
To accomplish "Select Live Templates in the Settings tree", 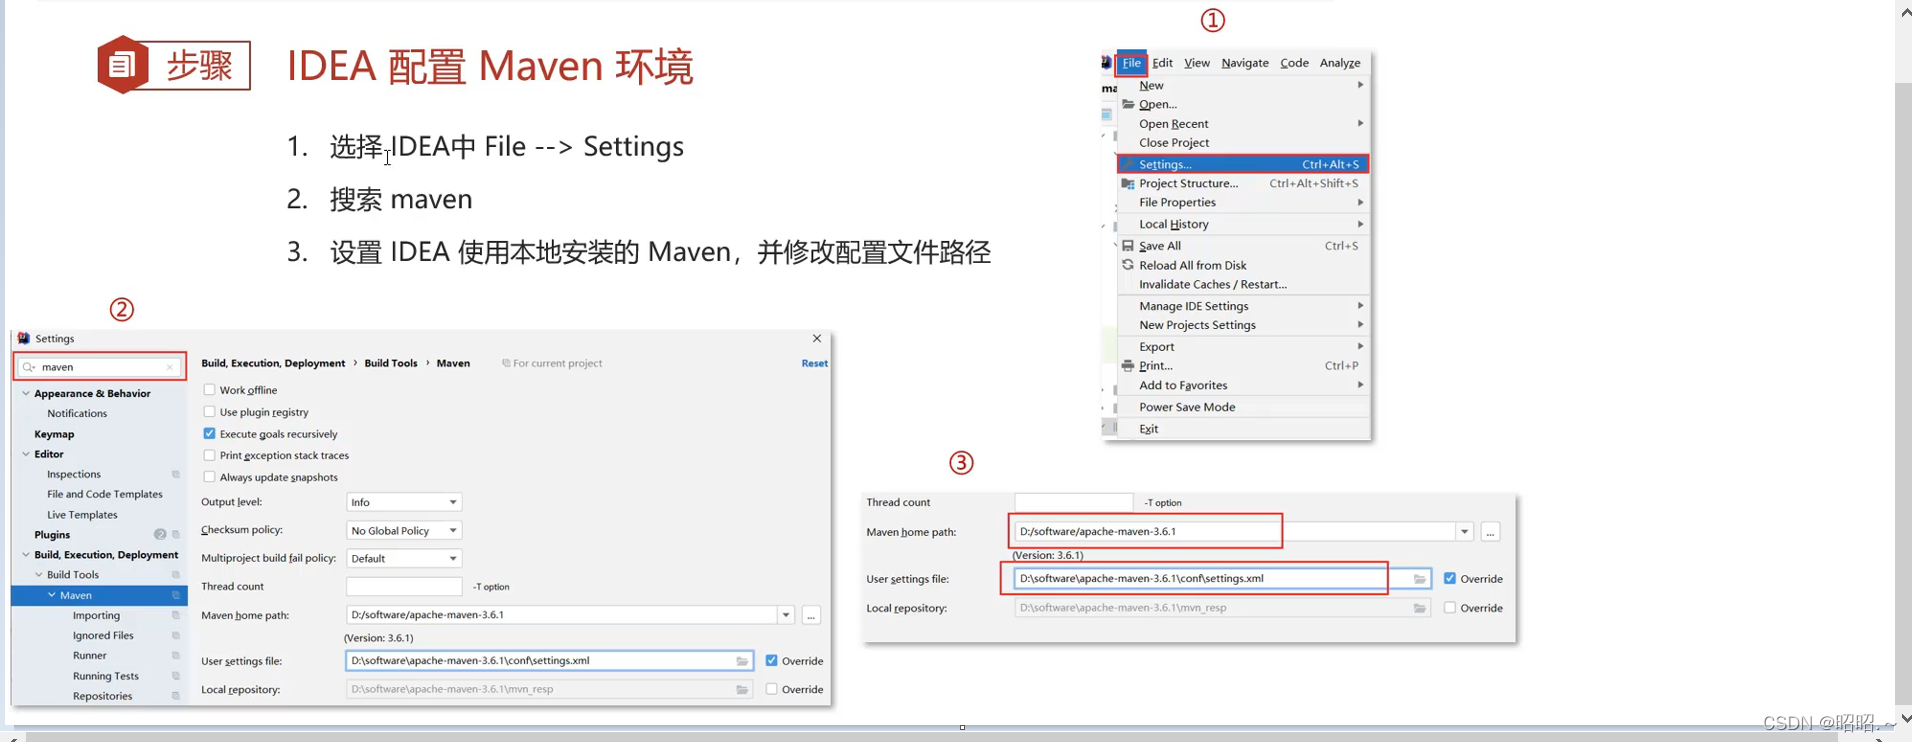I will 82,515.
